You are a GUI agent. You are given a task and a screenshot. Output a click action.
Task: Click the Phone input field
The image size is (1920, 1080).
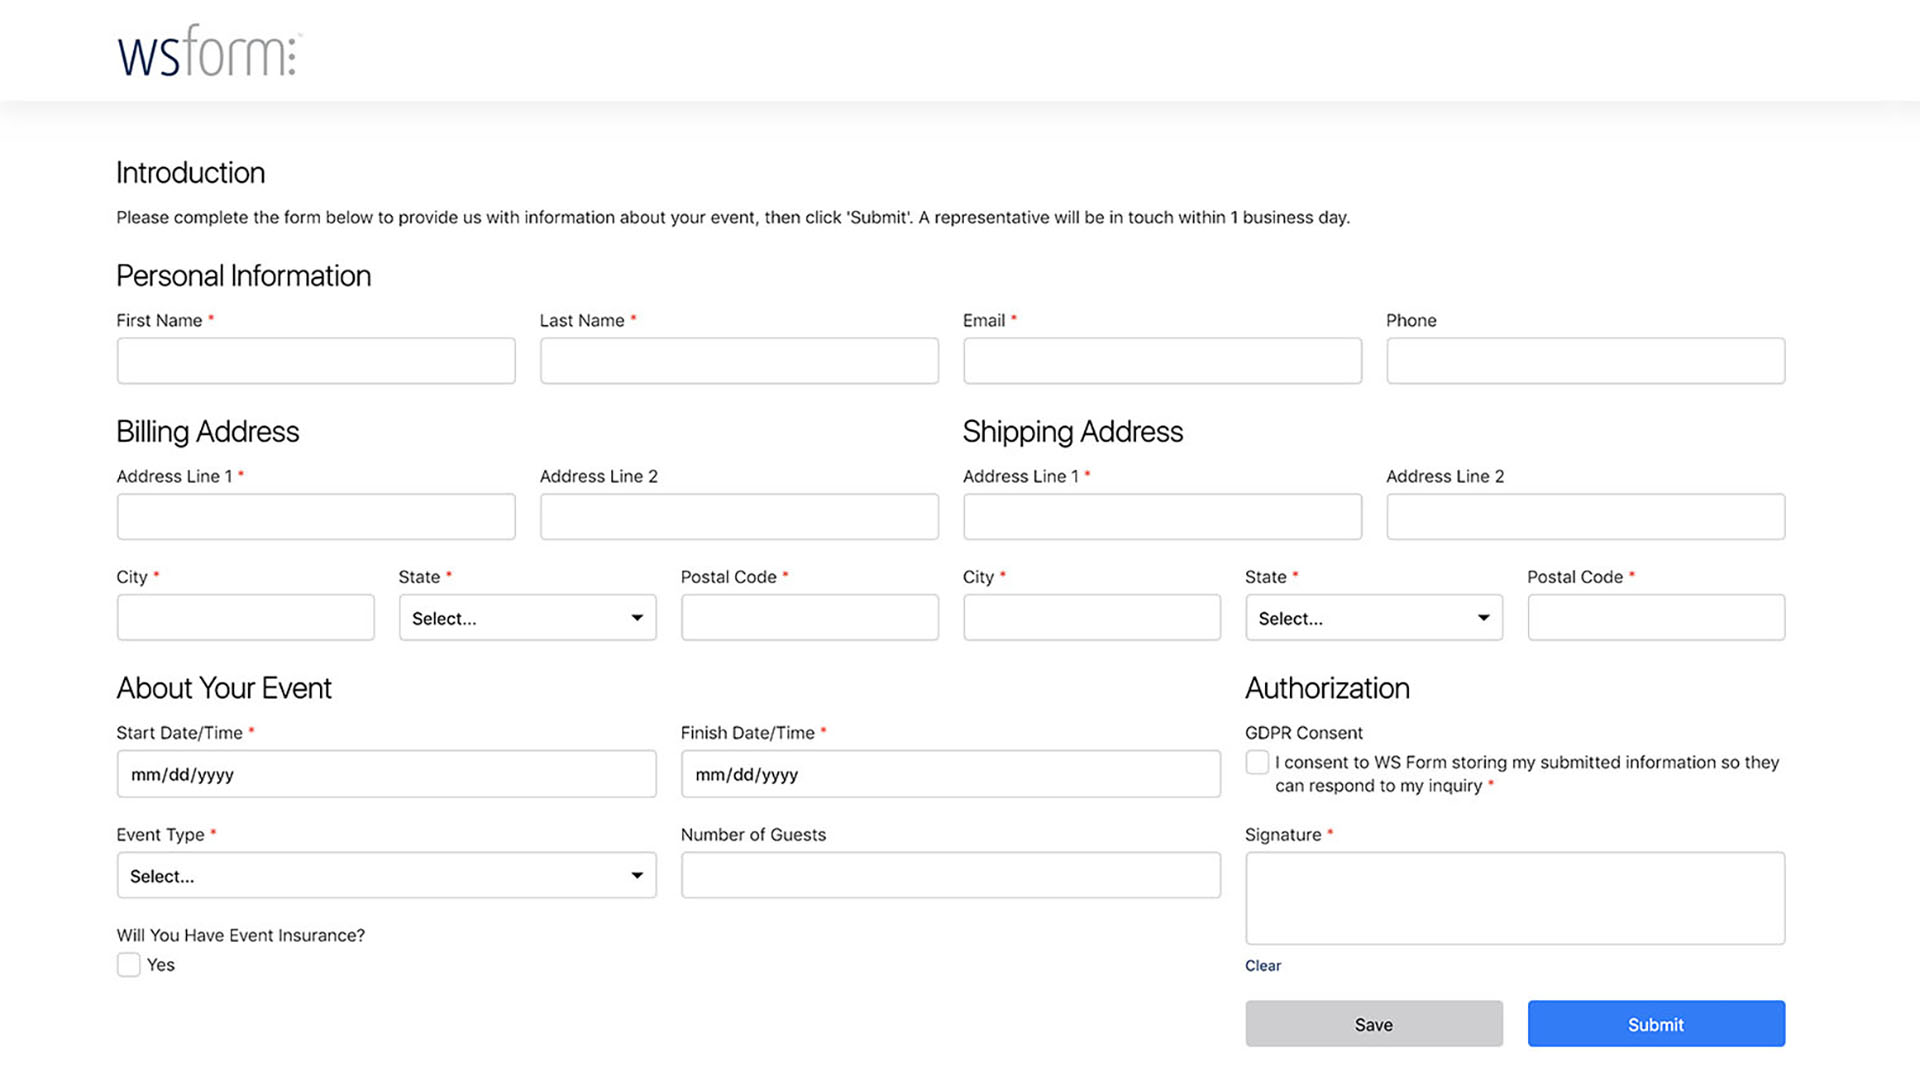coord(1585,361)
